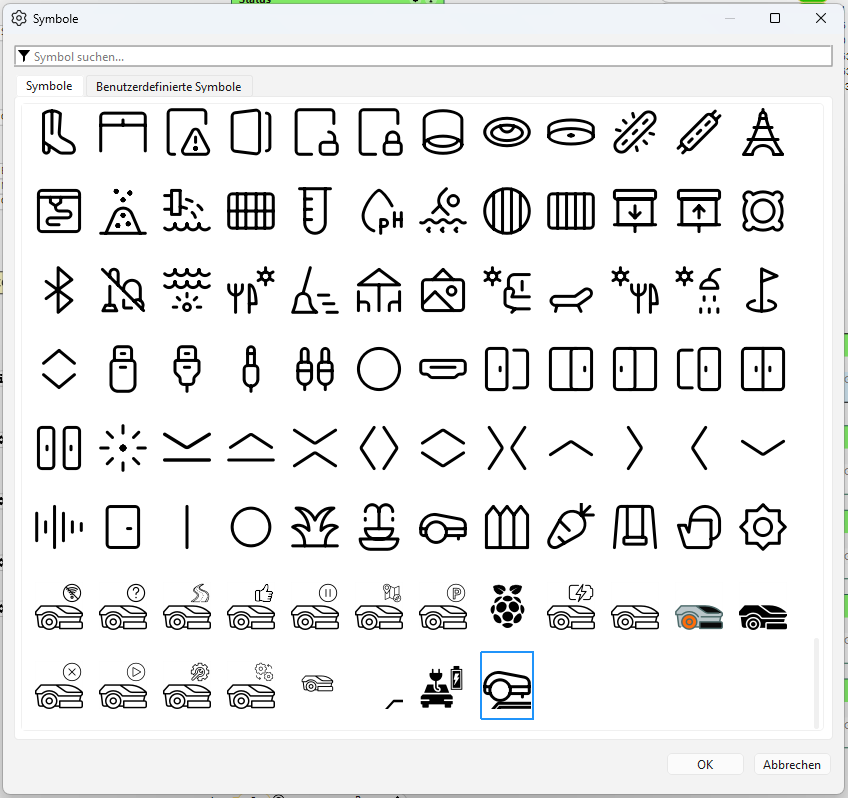Viewport: 848px width, 798px height.
Task: Choose the golf flag symbol
Action: [x=763, y=290]
